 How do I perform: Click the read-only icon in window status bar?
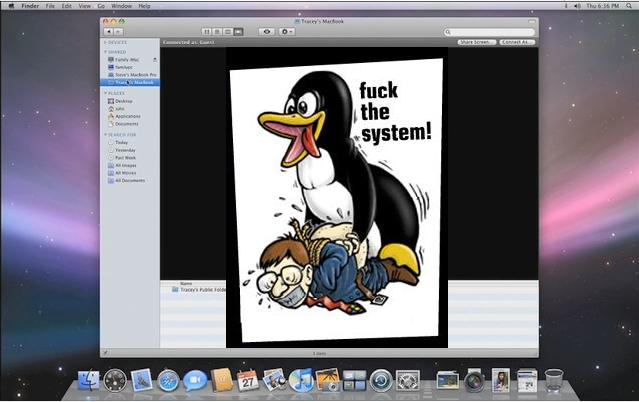(x=106, y=353)
